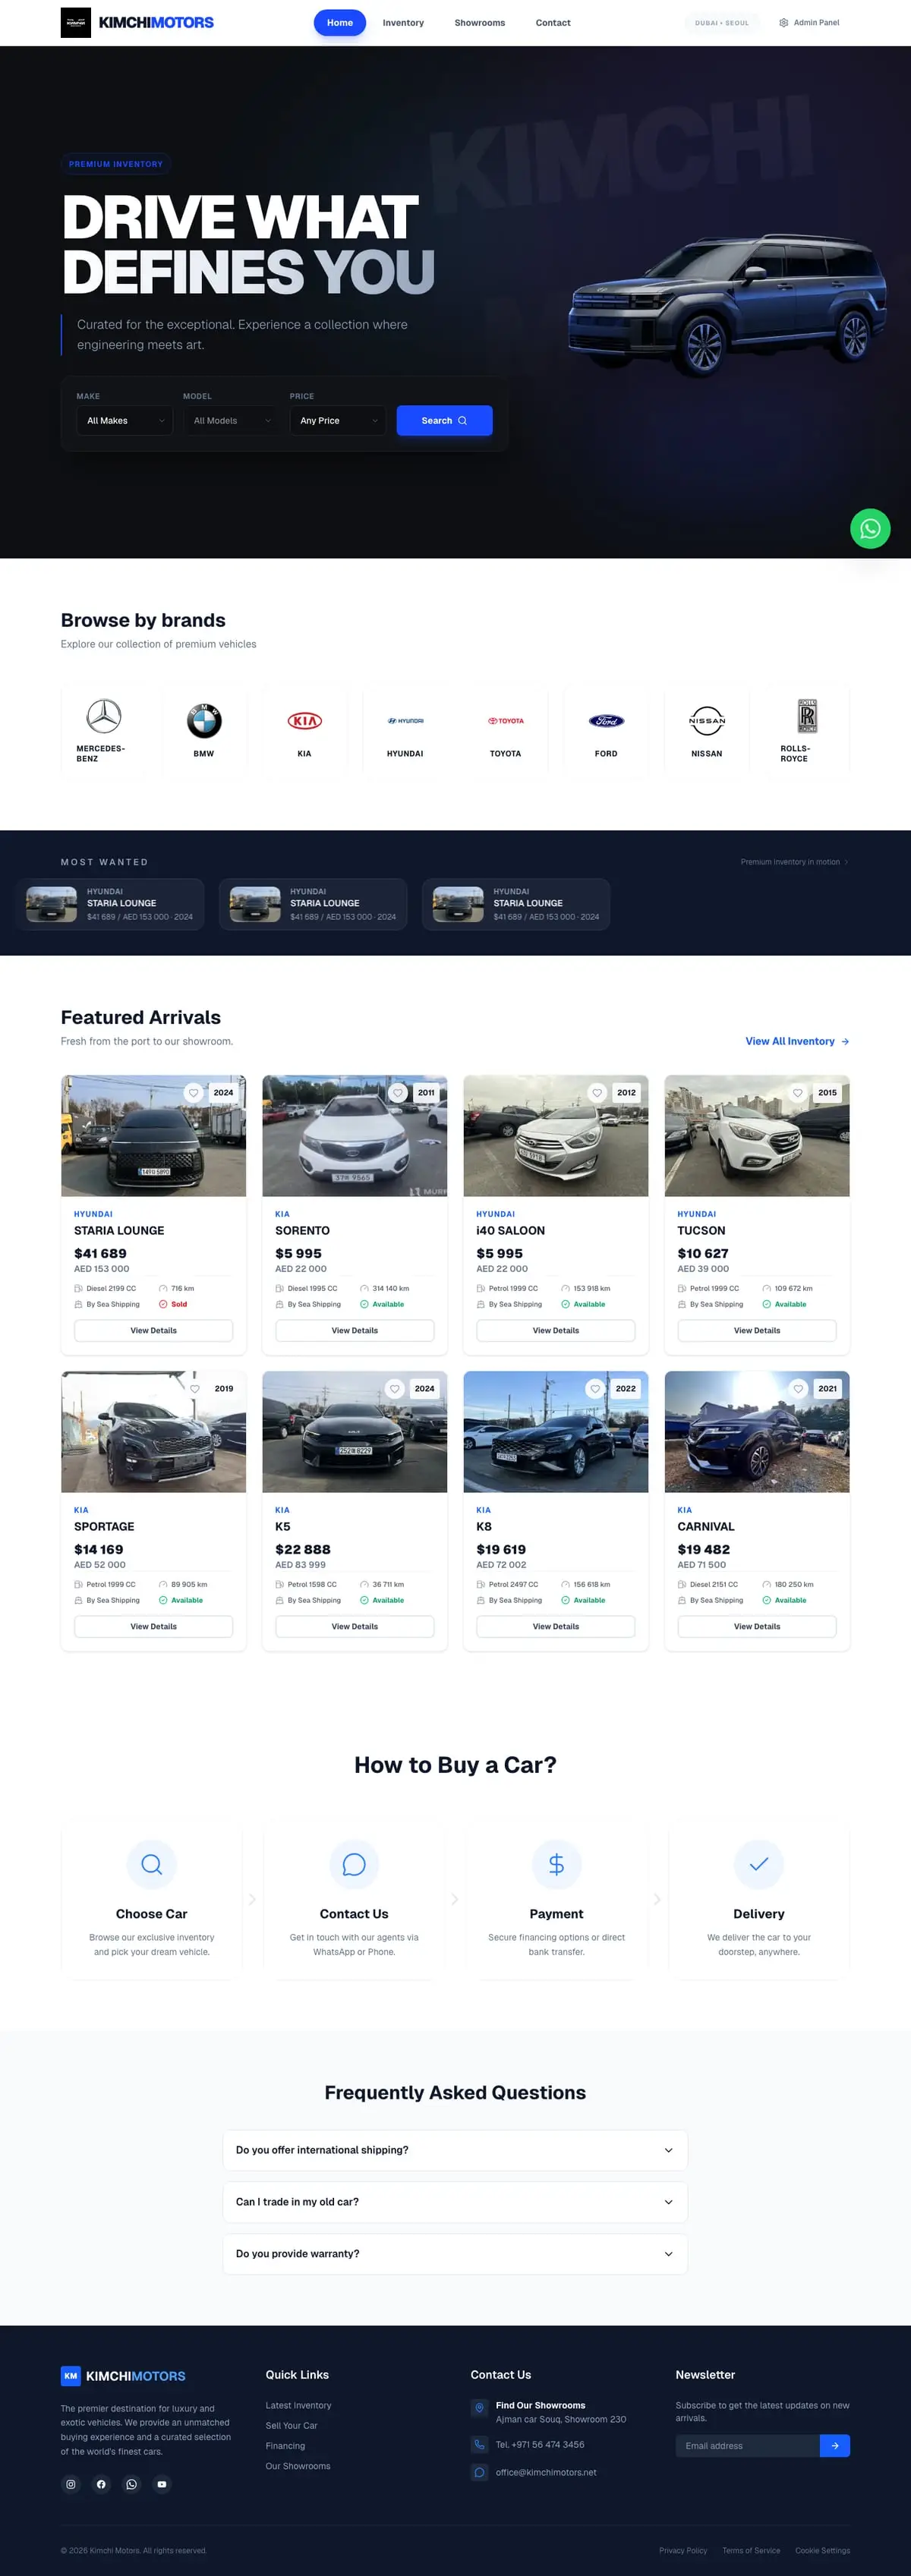
Task: Open the Showrooms nav item
Action: [x=480, y=23]
